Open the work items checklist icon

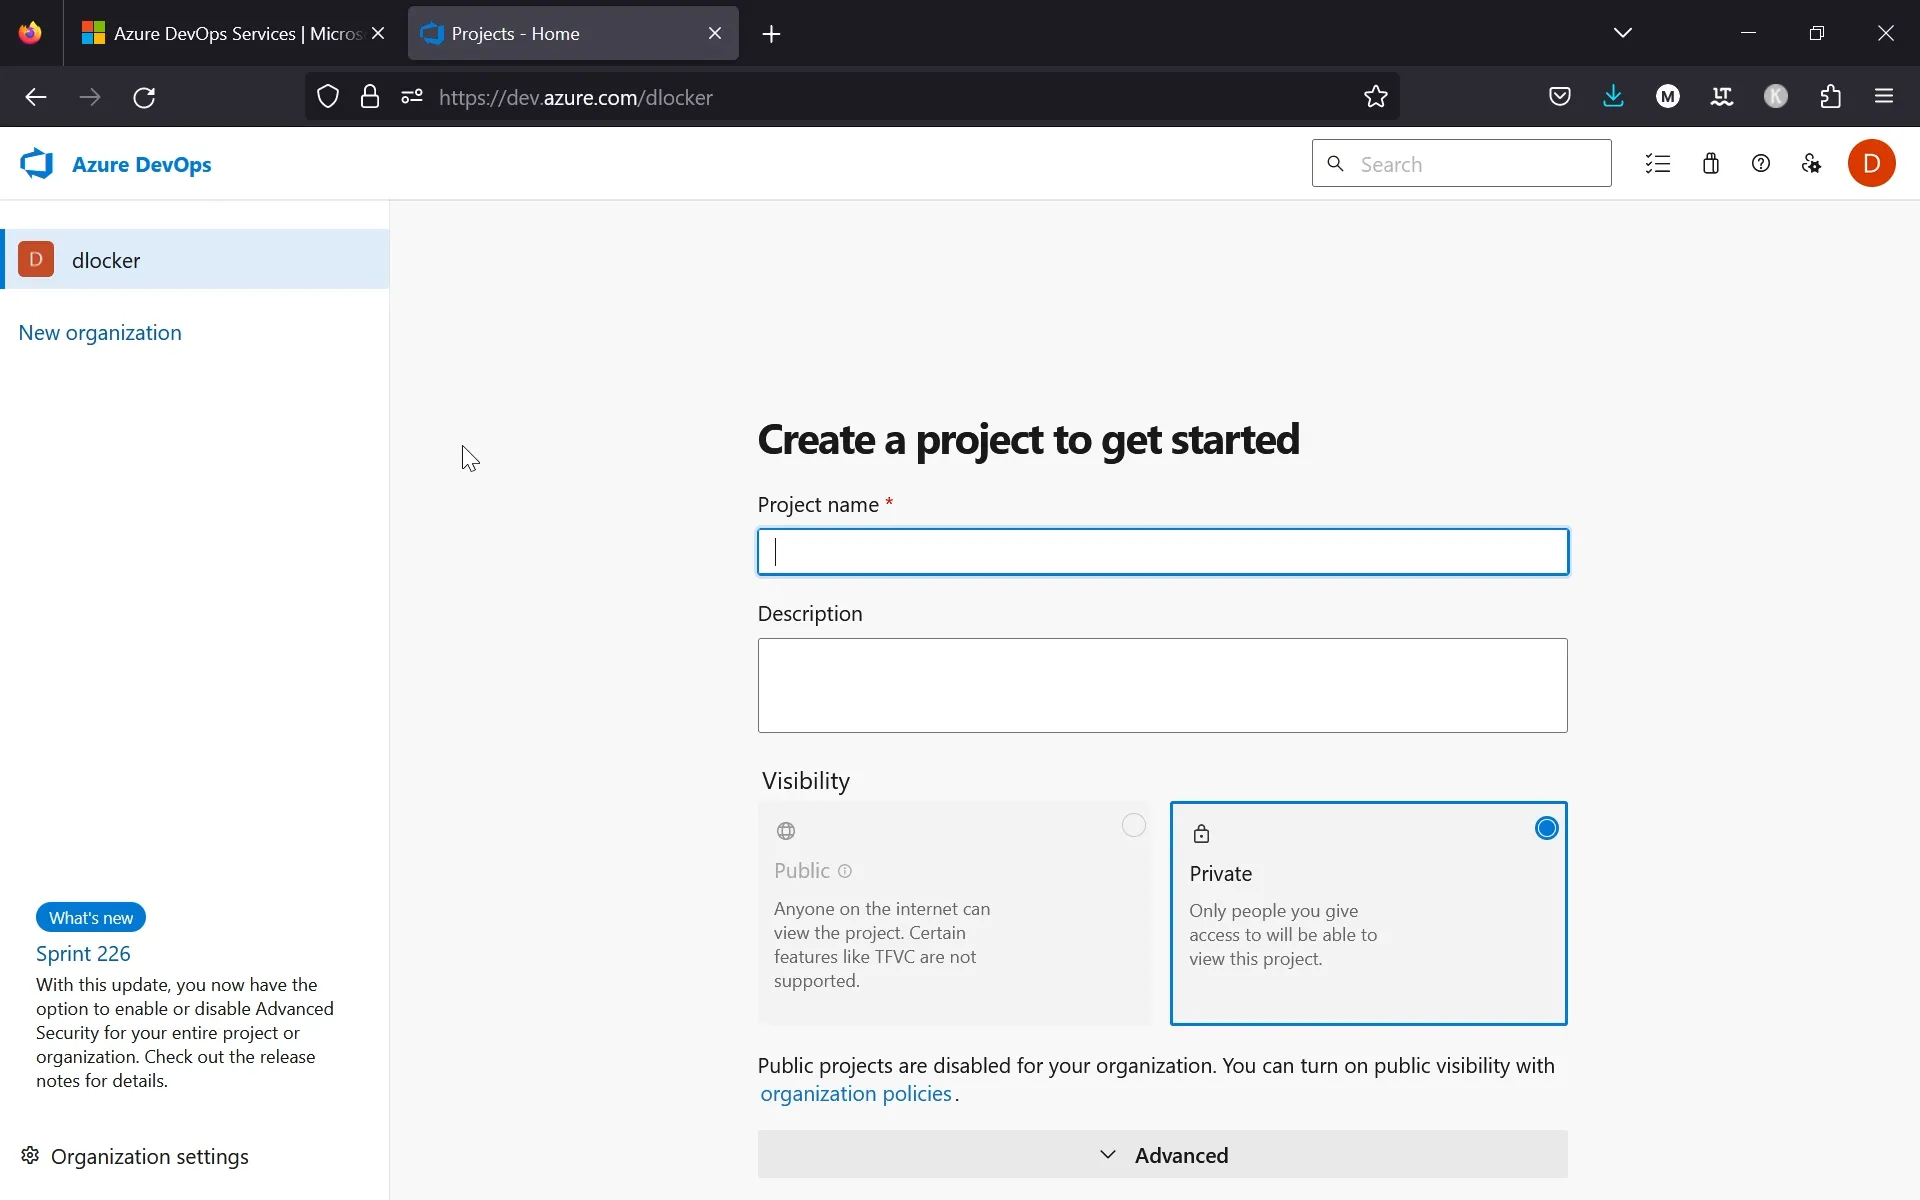click(1658, 163)
